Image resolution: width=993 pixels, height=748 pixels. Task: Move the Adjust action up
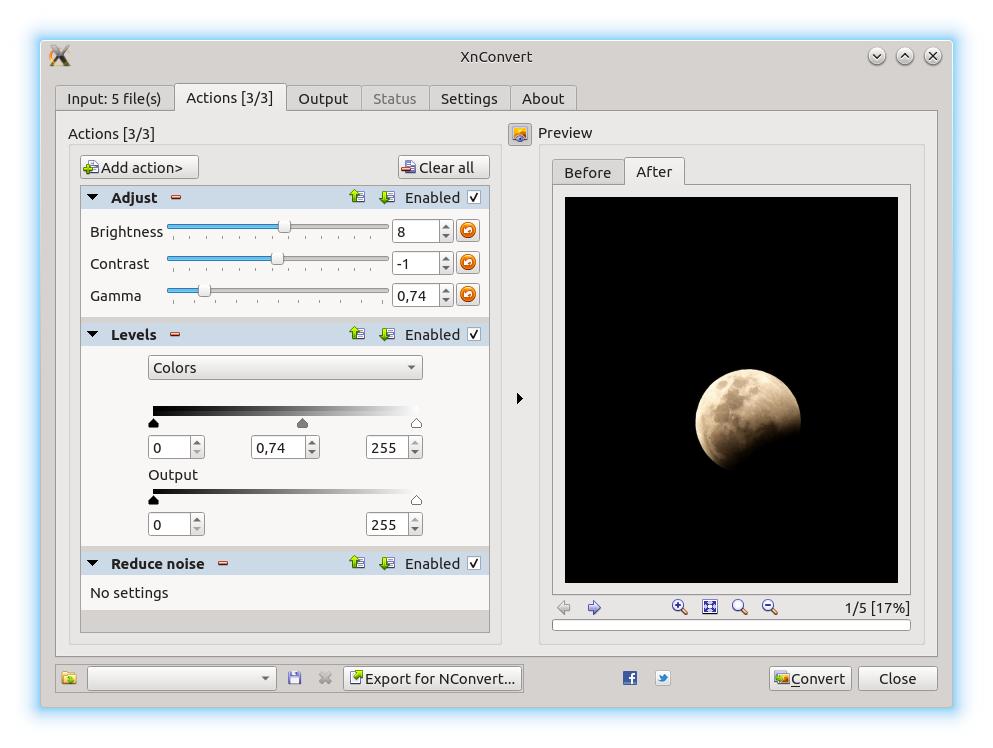coord(357,197)
